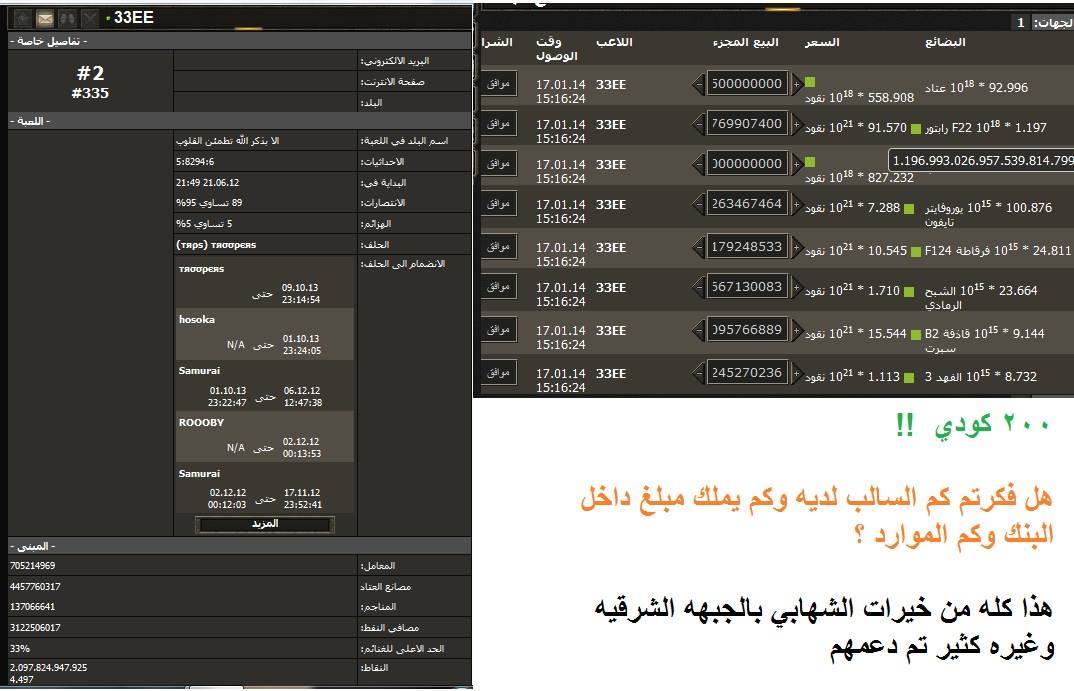Click green square next to 1.113 price
The height and width of the screenshot is (691, 1074).
909,377
